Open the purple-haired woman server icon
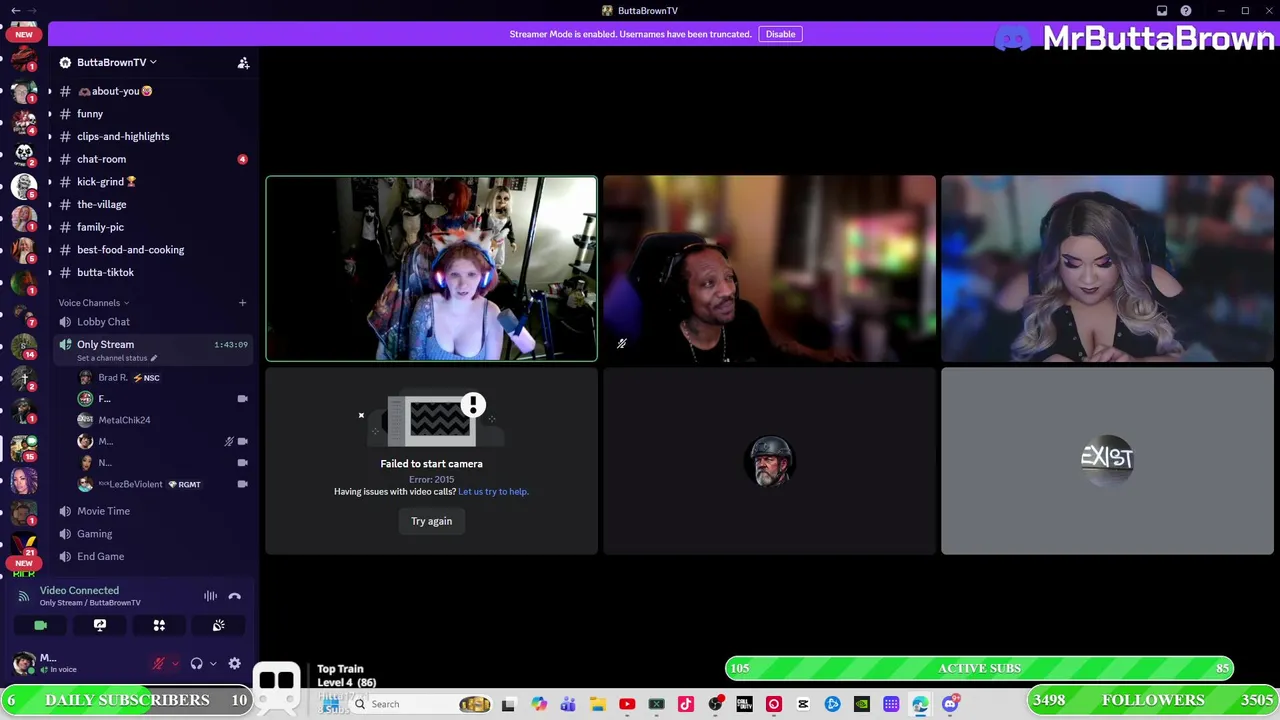 pyautogui.click(x=24, y=480)
